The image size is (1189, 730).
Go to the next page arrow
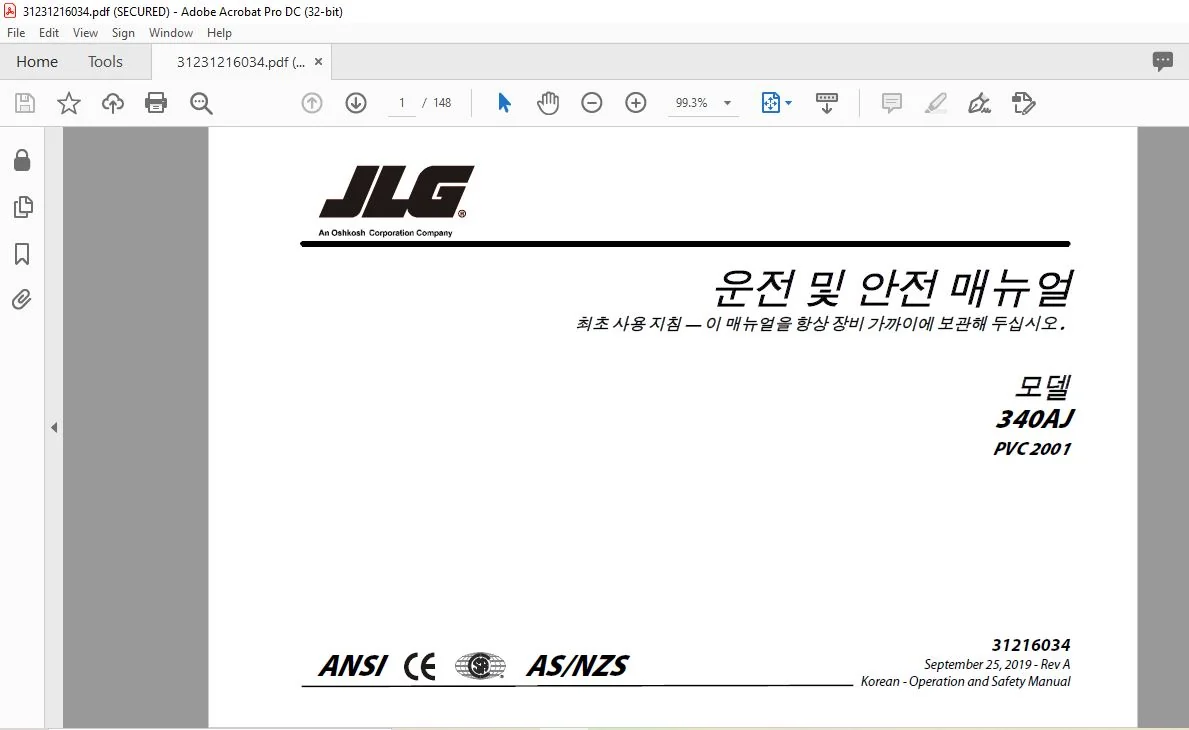click(356, 103)
